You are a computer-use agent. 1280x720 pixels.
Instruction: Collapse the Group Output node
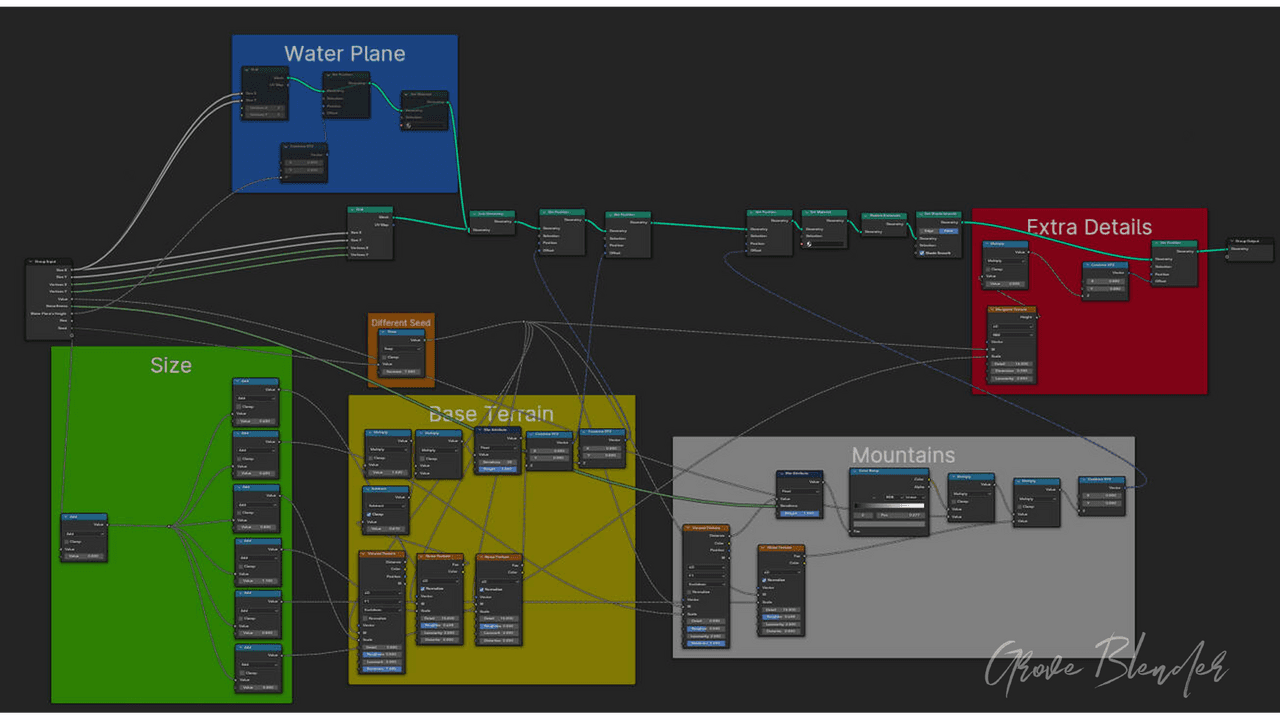coord(1232,241)
